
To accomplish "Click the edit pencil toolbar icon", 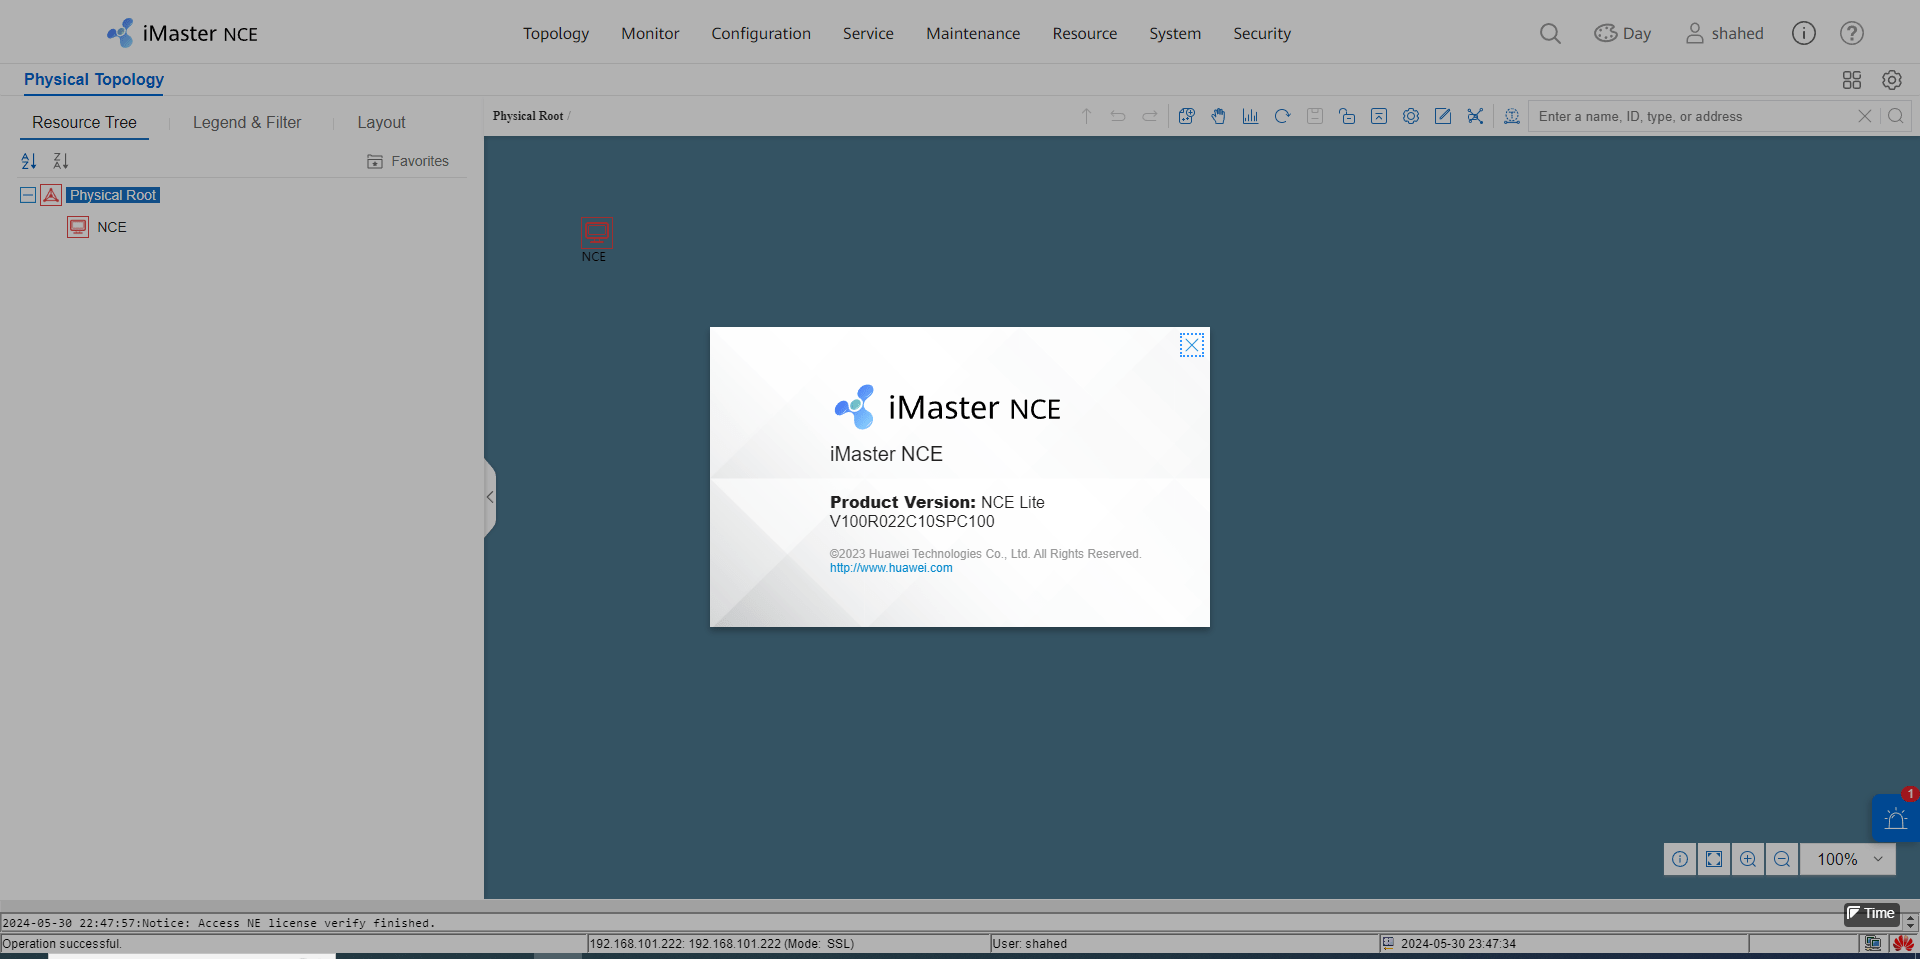I will (x=1443, y=116).
